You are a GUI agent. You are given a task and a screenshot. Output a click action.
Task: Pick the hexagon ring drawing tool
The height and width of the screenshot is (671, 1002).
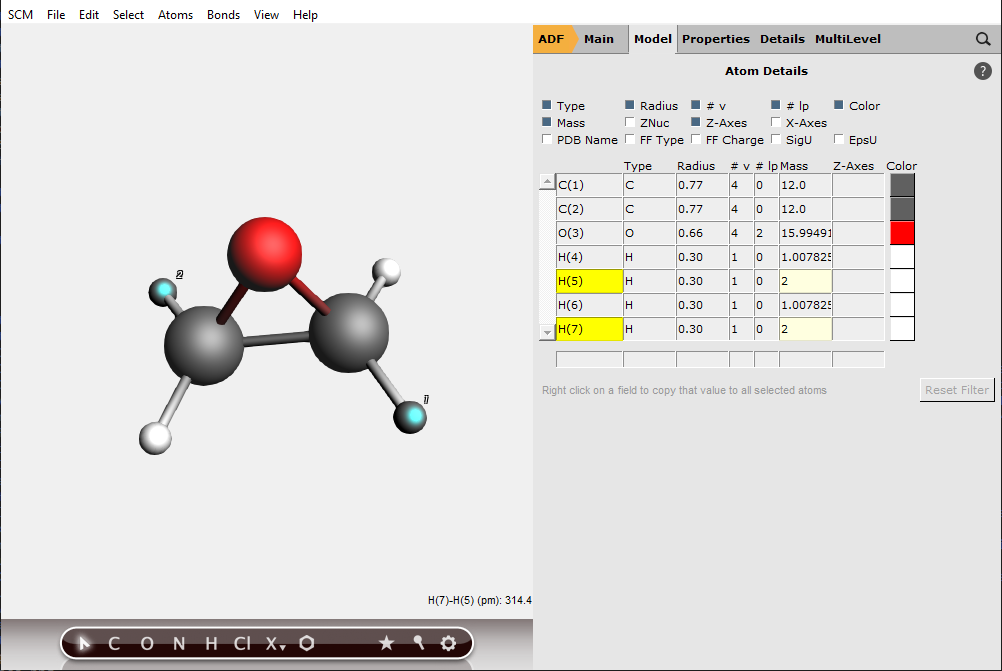point(306,644)
